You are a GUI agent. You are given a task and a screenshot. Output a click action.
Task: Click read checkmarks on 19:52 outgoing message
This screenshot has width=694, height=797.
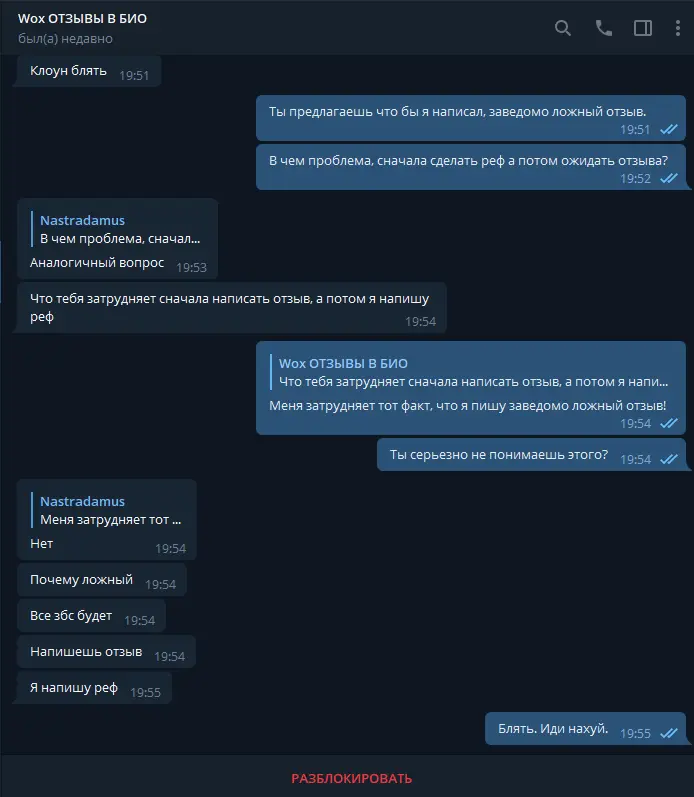[x=669, y=178]
